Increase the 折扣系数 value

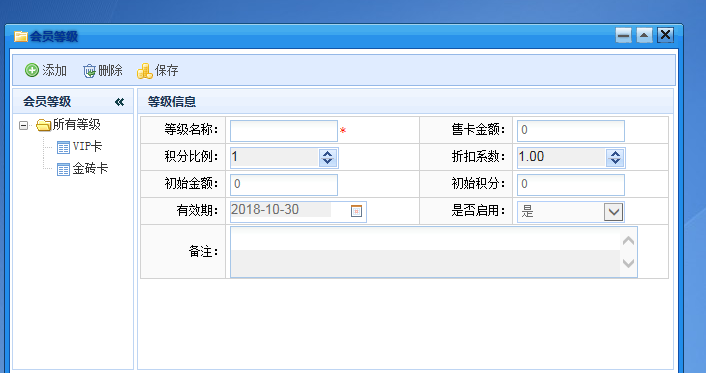click(x=615, y=154)
